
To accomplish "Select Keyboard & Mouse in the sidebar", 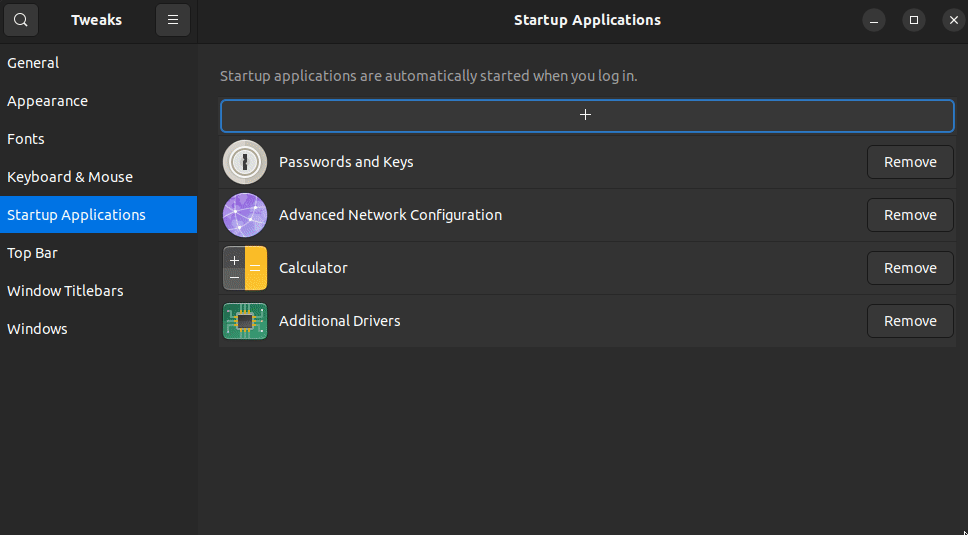I will [99, 177].
